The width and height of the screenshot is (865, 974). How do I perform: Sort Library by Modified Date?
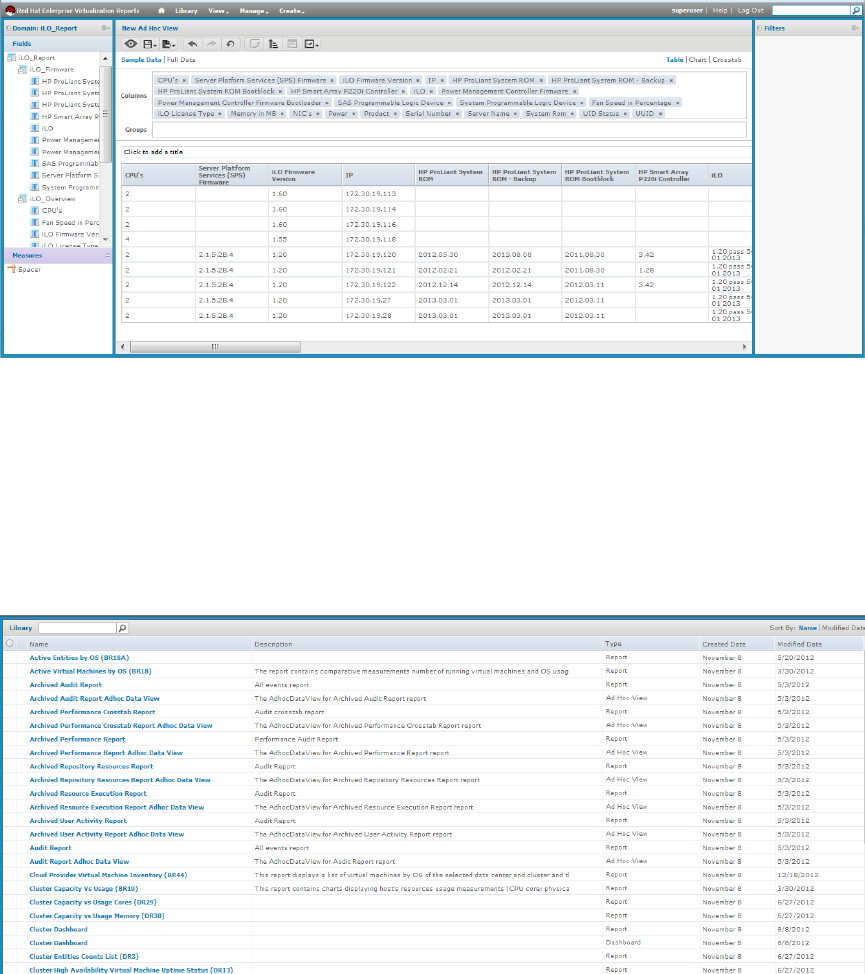click(x=843, y=628)
